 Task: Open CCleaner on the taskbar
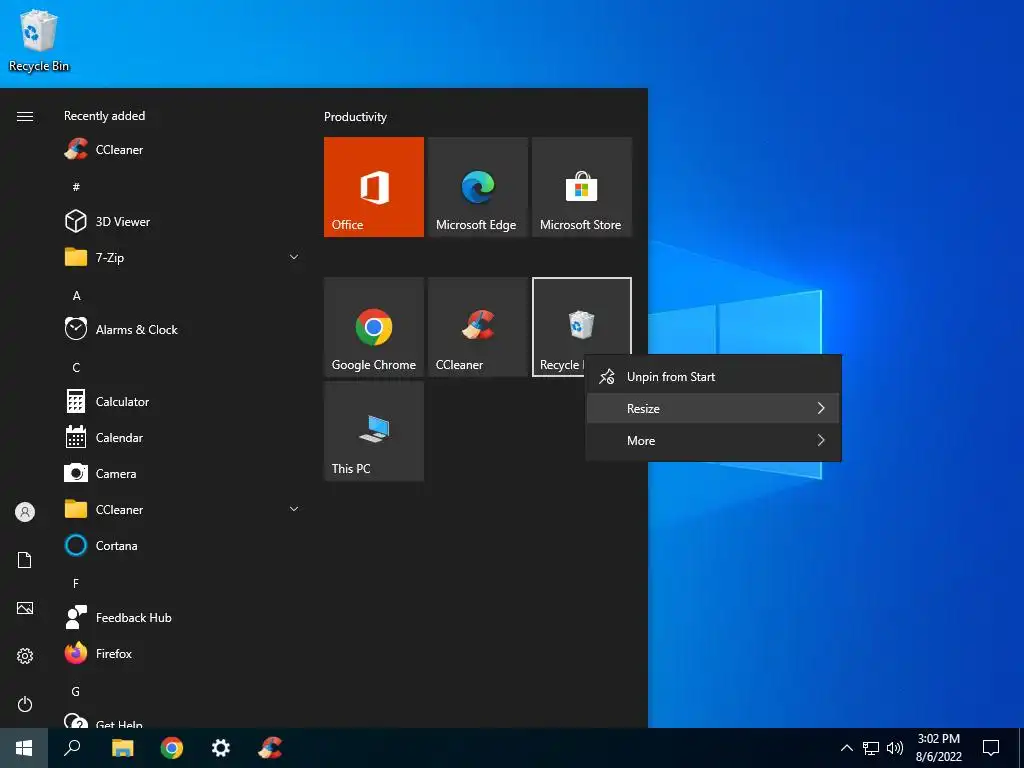click(270, 748)
